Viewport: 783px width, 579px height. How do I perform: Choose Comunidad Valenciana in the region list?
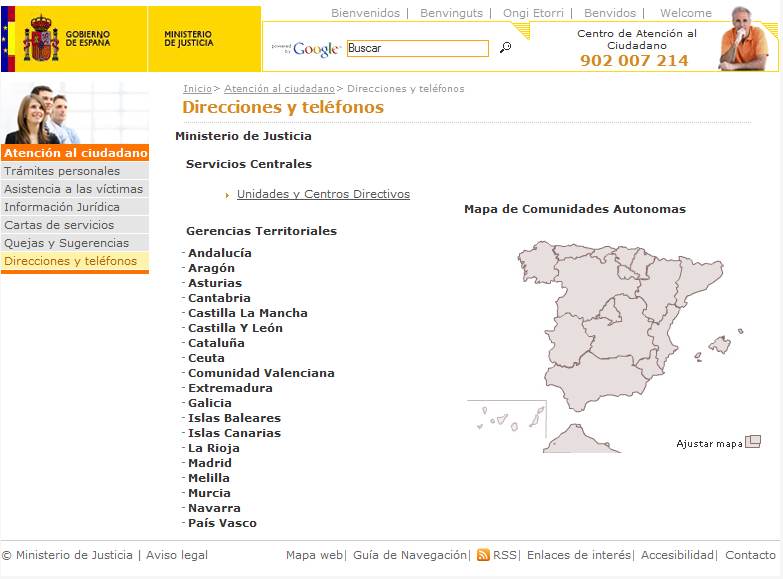(261, 373)
